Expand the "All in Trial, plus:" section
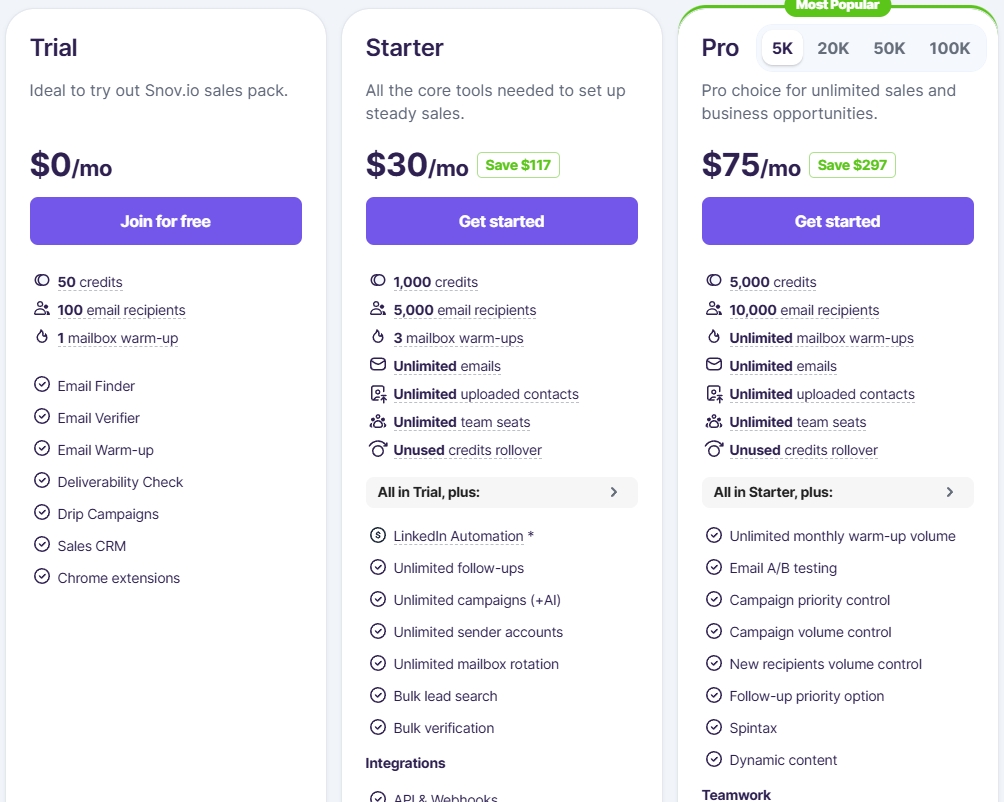 coord(501,492)
